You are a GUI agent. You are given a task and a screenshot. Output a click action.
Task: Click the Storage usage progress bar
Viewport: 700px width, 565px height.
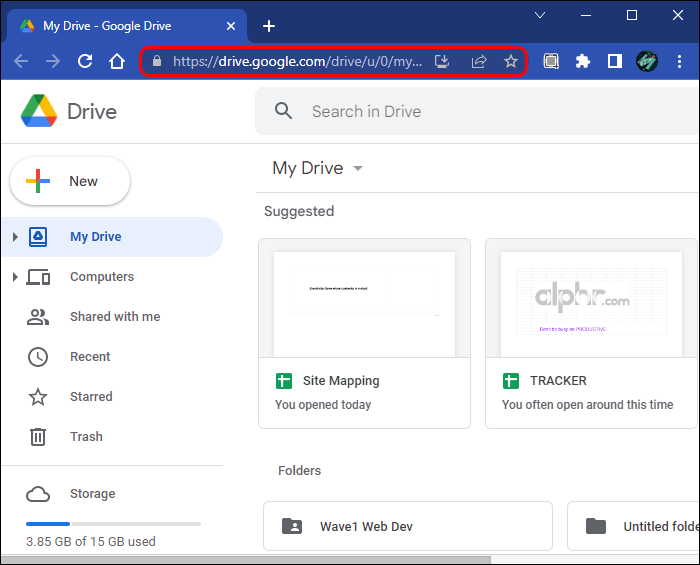(x=113, y=524)
